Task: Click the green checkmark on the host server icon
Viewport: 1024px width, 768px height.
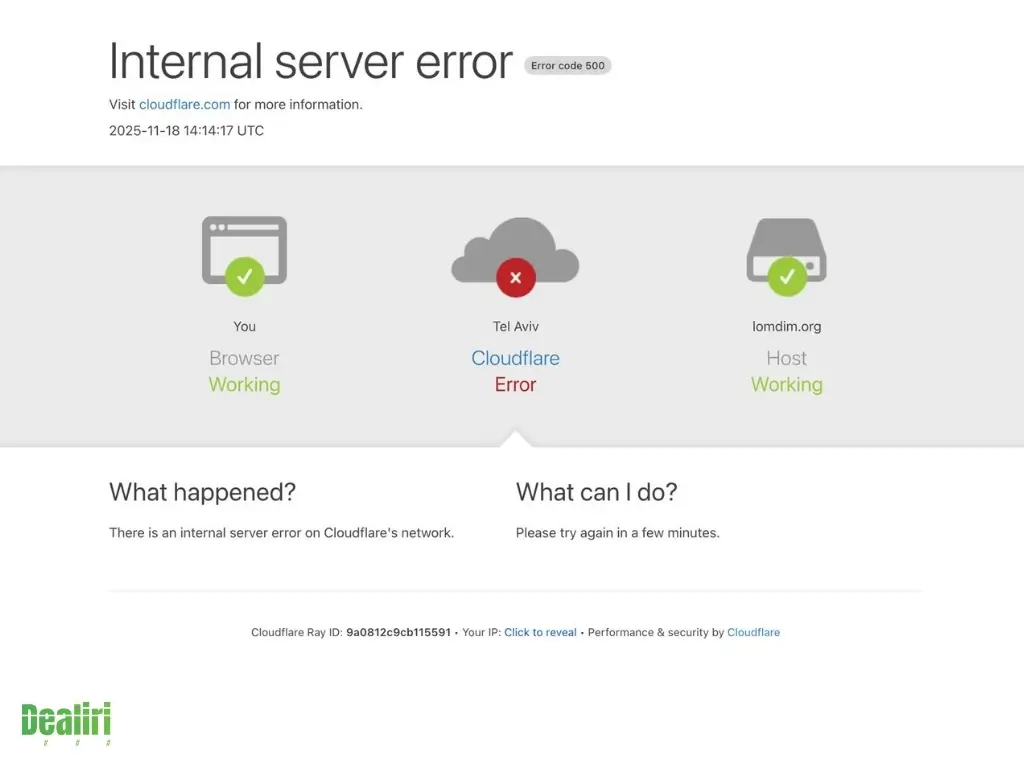Action: 786,276
